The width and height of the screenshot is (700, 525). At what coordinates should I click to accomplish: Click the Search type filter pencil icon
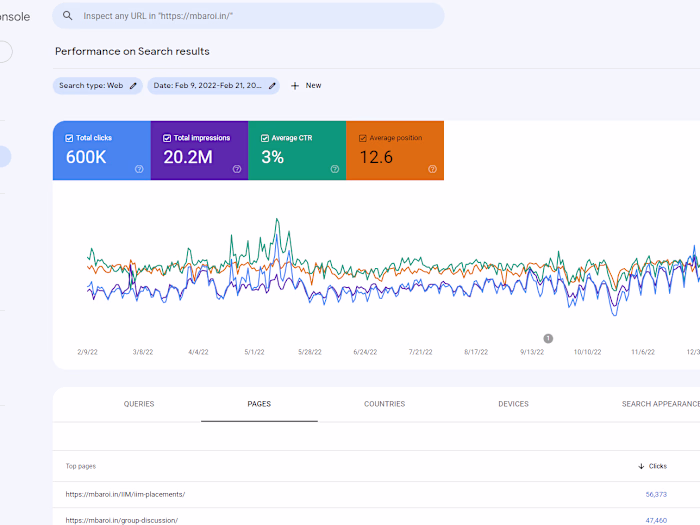click(x=134, y=86)
